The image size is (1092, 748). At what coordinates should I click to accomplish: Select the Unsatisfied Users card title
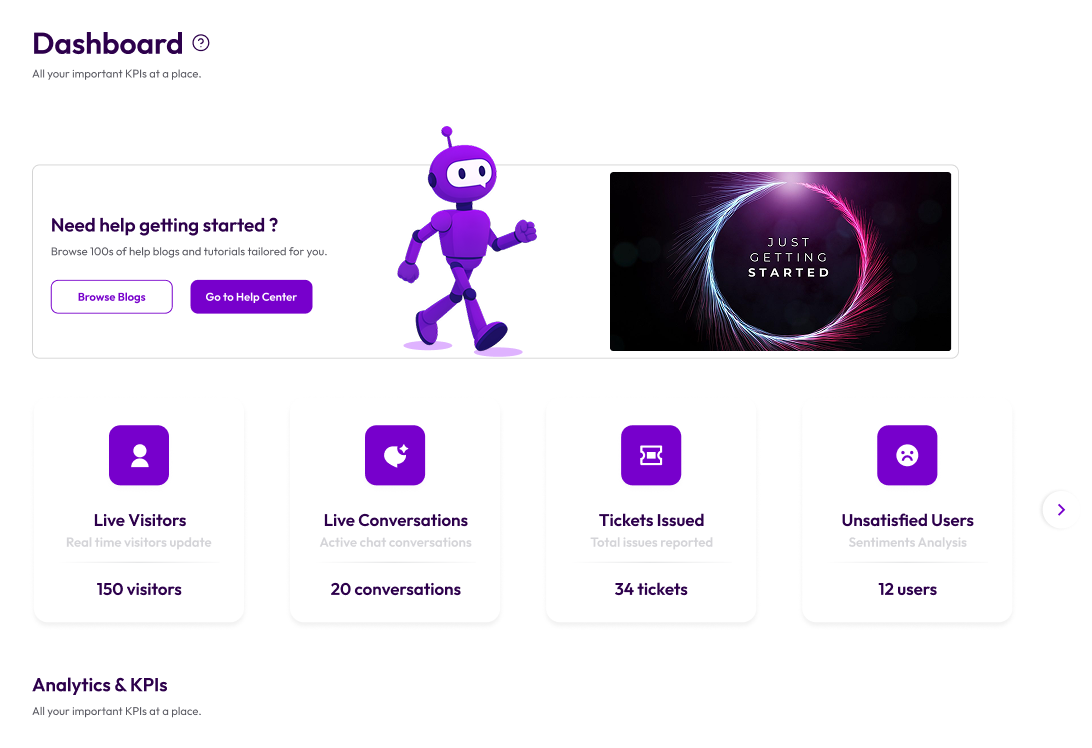(x=907, y=520)
